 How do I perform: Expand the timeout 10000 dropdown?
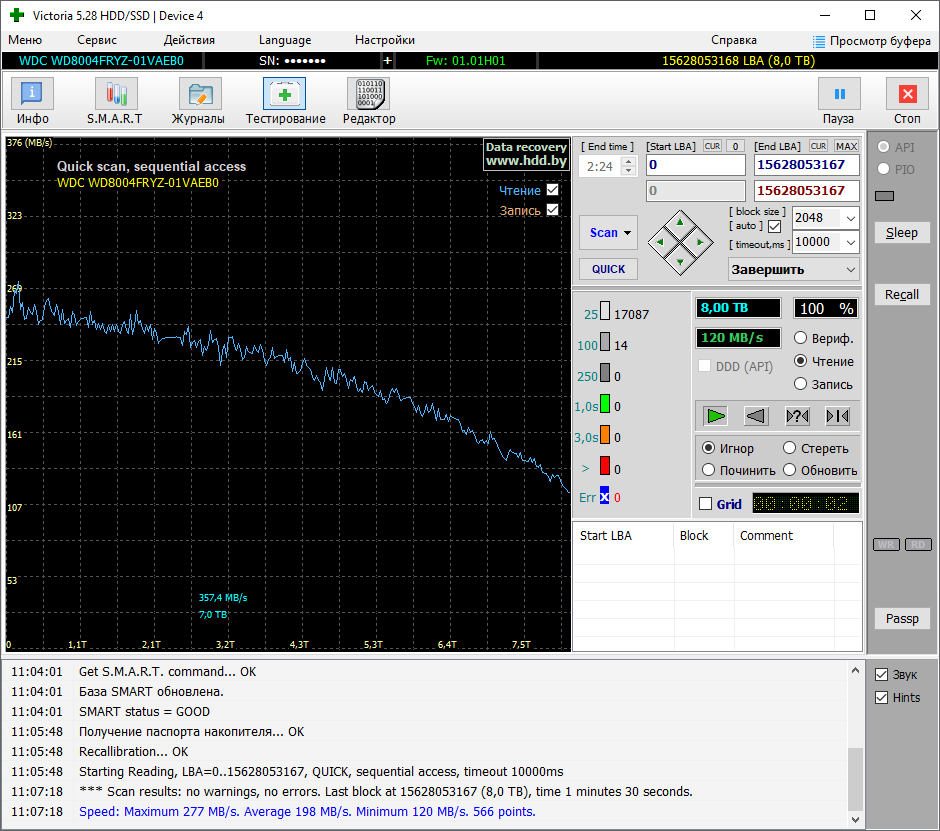[x=850, y=242]
